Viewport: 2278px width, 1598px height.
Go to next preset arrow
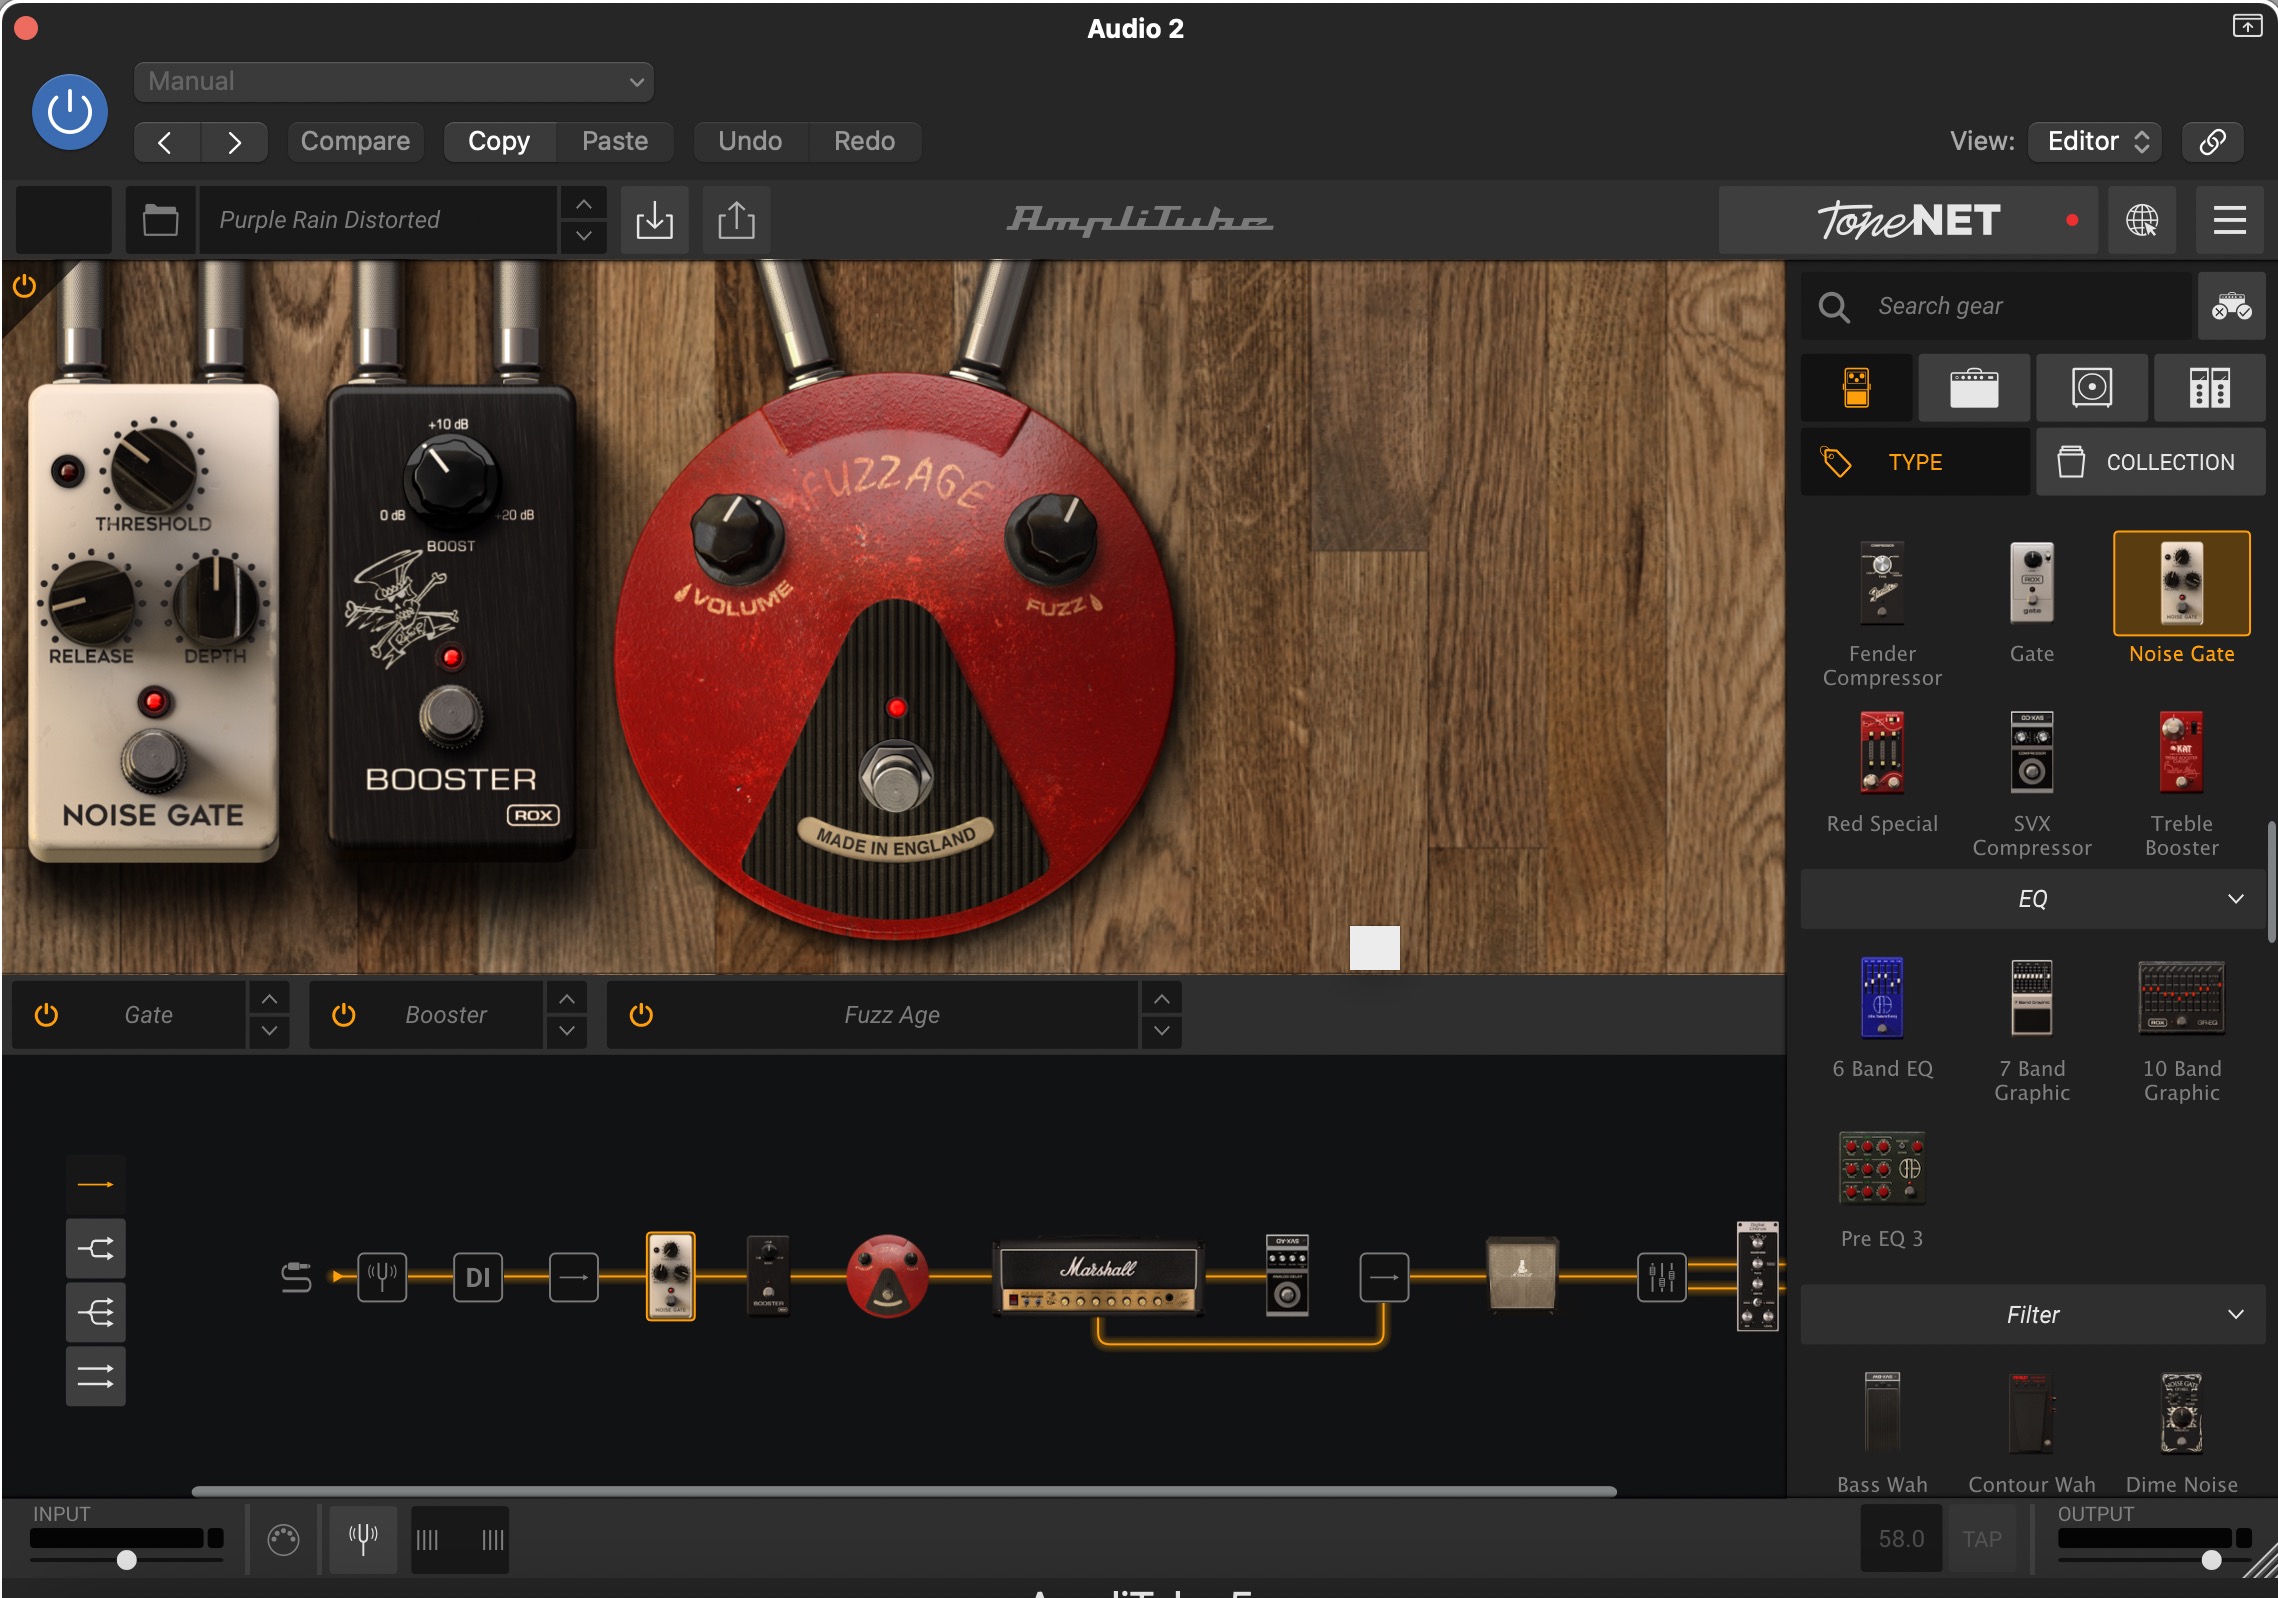click(x=234, y=142)
